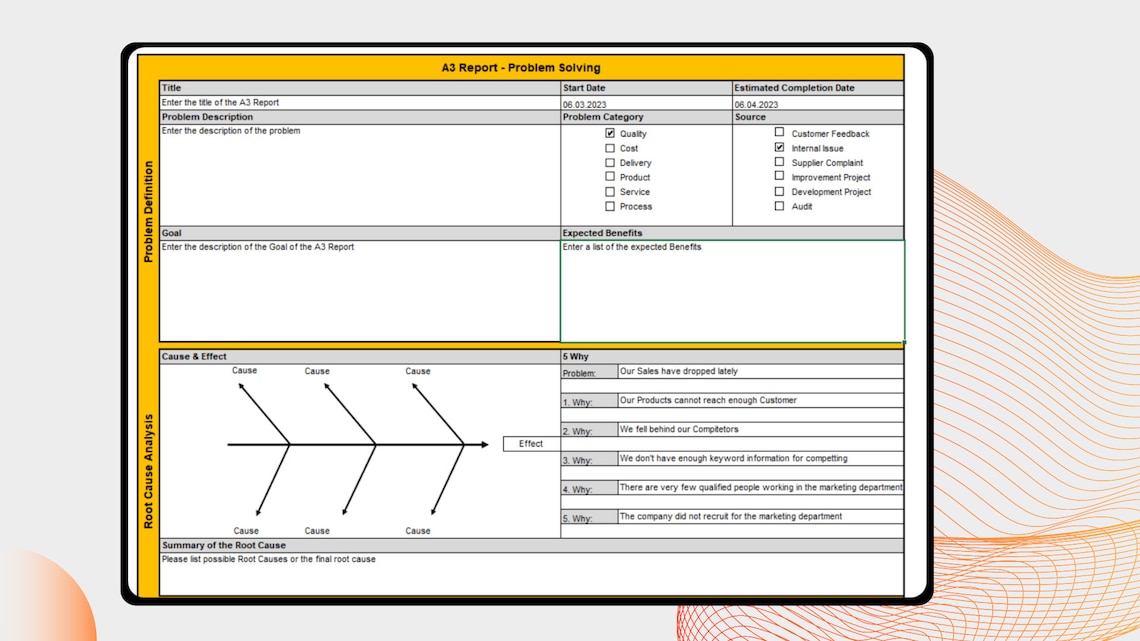
Task: Enable the Delivery checkbox
Action: (x=610, y=162)
